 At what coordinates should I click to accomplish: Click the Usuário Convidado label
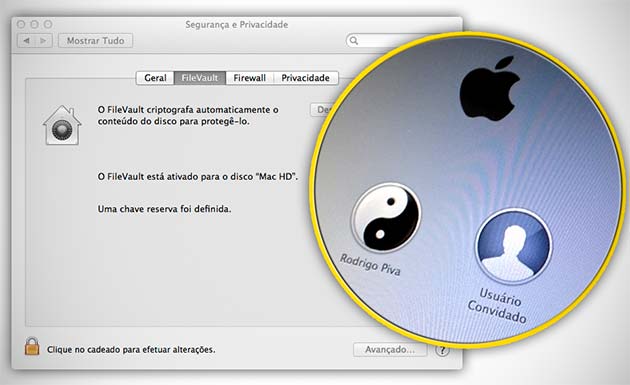tap(497, 306)
